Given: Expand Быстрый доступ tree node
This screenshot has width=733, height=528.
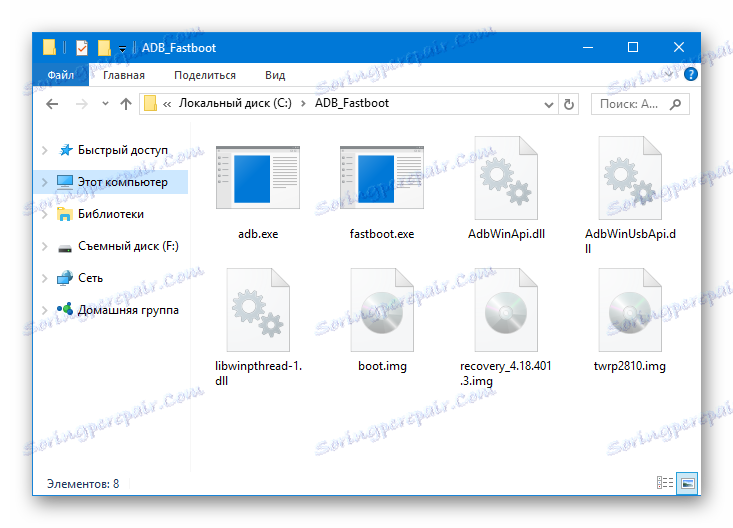Looking at the screenshot, I should [x=45, y=150].
